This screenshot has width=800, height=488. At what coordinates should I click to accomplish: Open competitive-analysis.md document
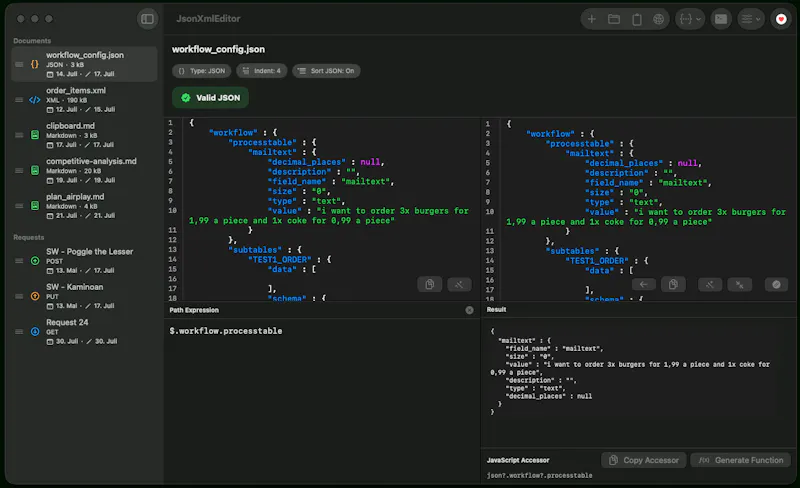pos(84,170)
